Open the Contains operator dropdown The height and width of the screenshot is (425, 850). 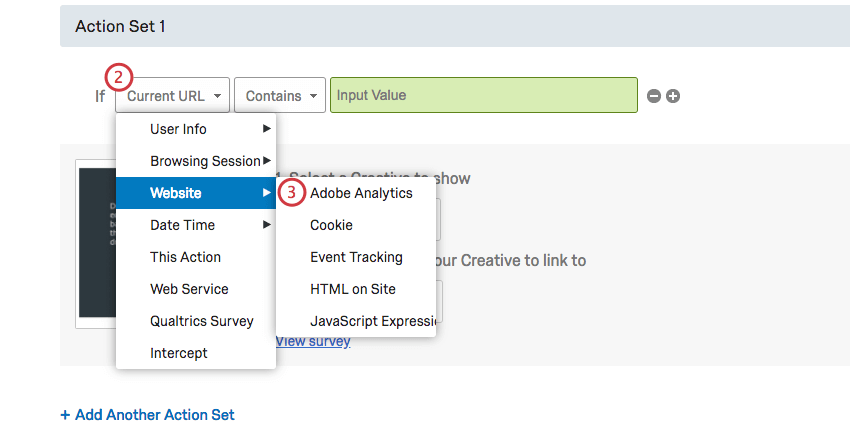tap(280, 96)
